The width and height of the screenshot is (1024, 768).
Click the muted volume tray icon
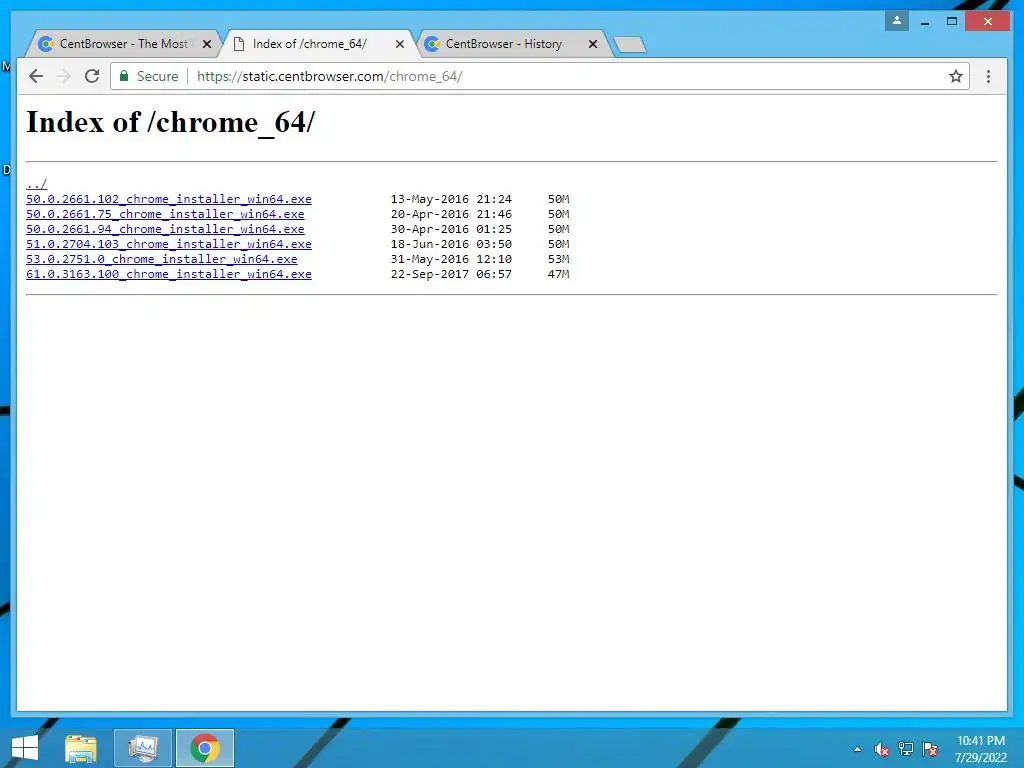(x=882, y=749)
